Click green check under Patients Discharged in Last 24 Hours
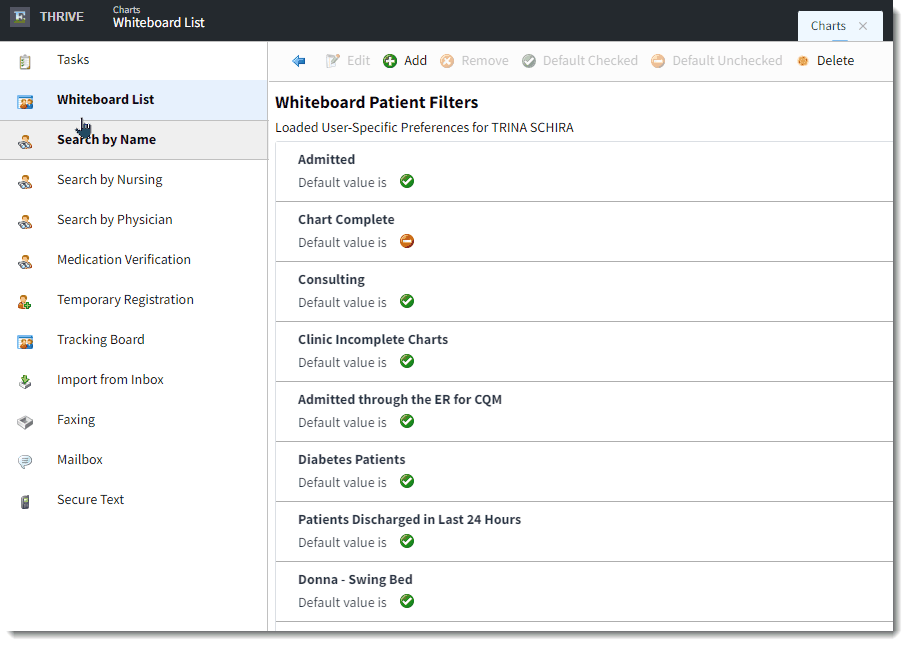Viewport: 908px width, 646px height. (407, 541)
